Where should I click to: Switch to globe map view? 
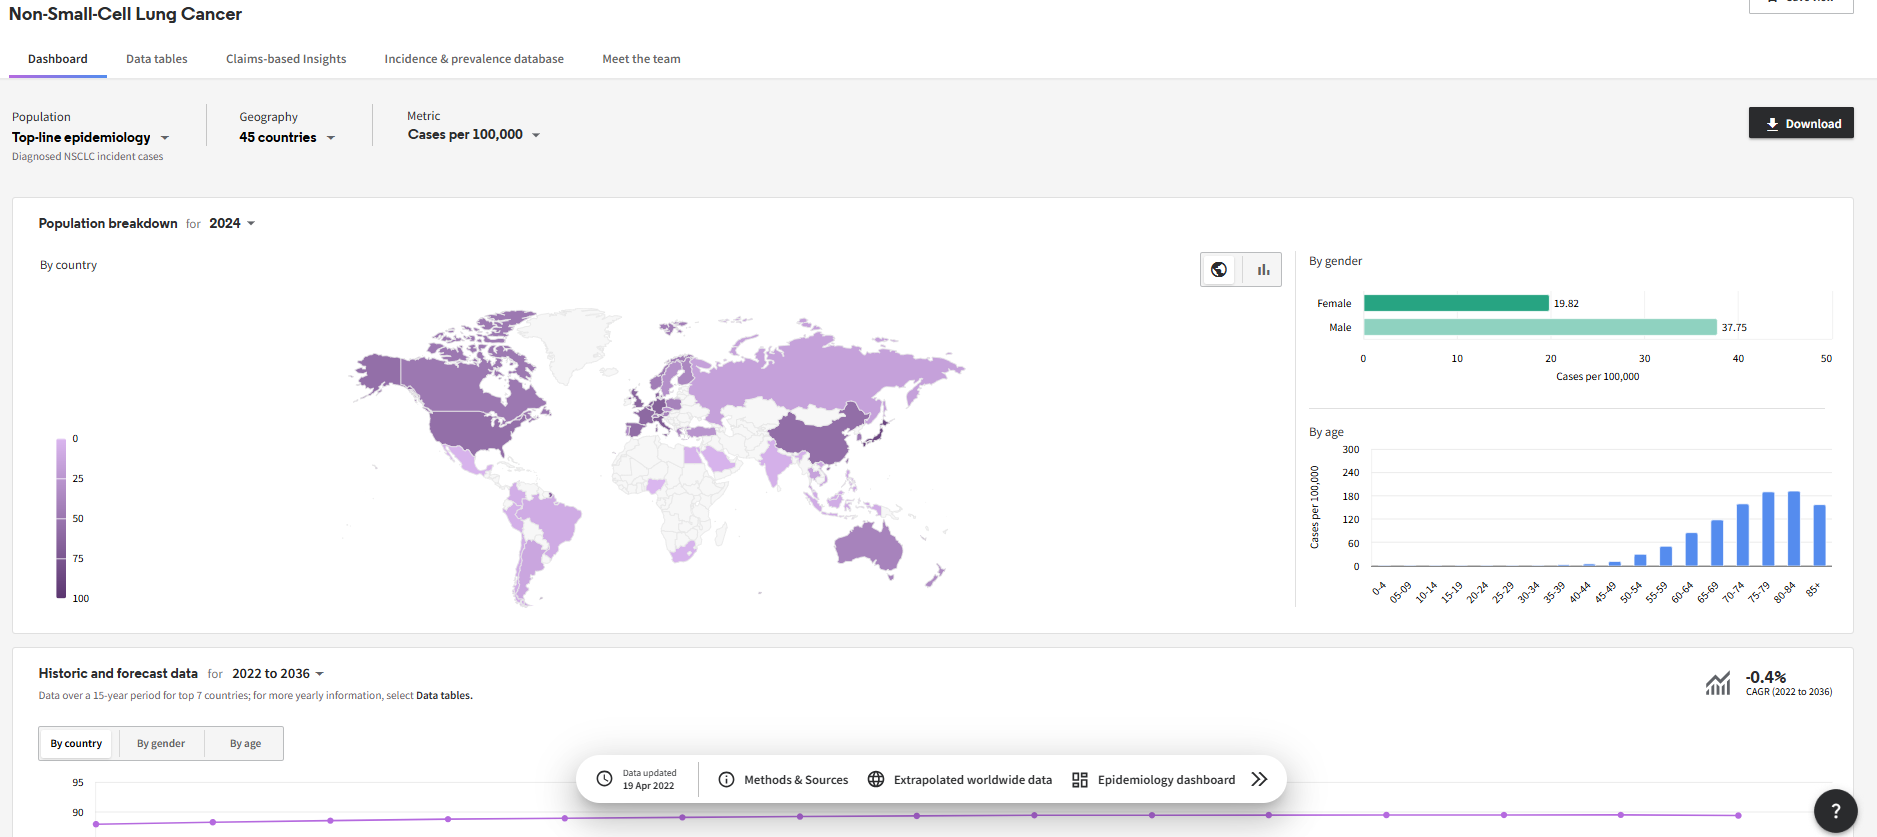[1218, 269]
